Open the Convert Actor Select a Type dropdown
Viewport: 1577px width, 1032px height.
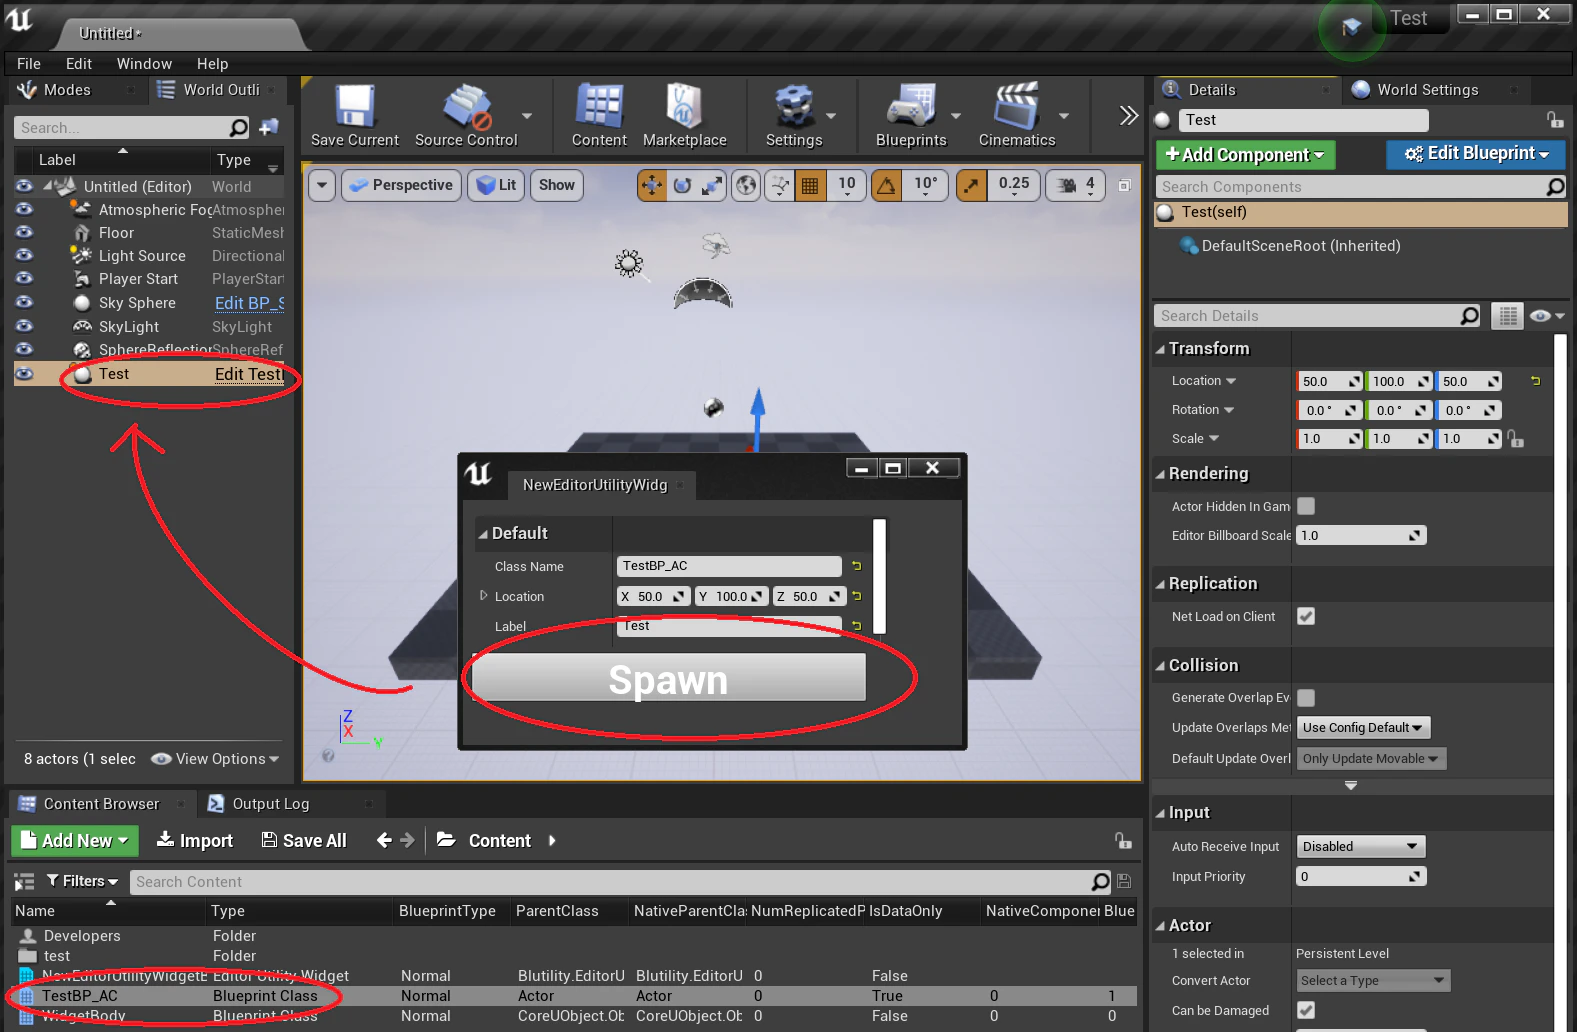pyautogui.click(x=1373, y=980)
